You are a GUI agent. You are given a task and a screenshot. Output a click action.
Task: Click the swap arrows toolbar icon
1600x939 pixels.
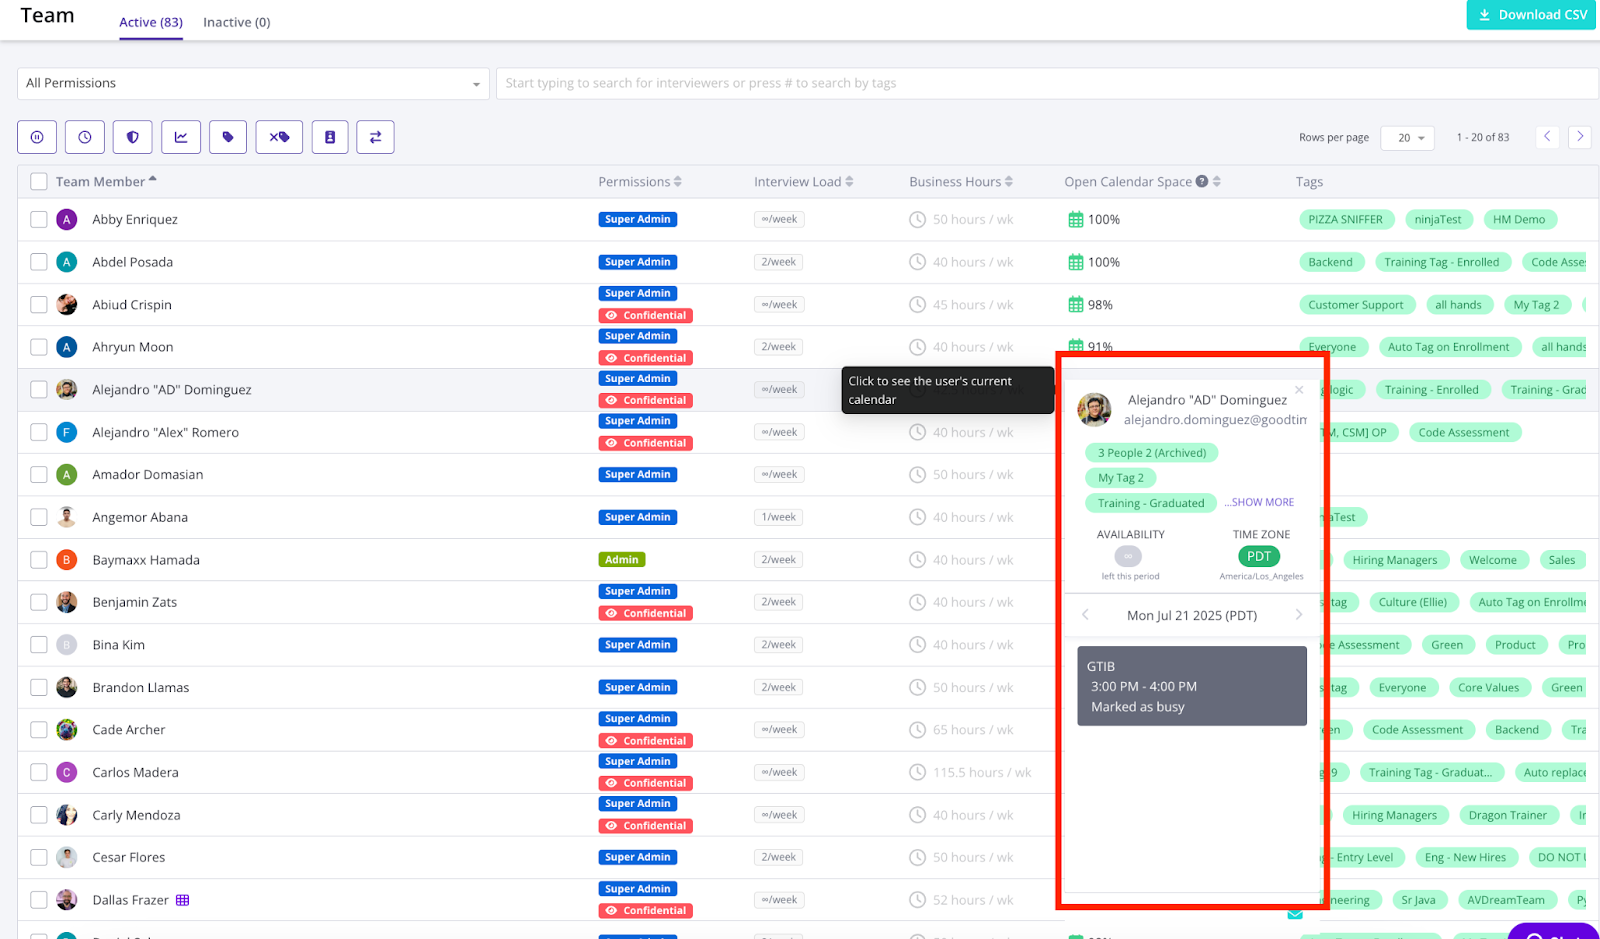[x=376, y=137]
